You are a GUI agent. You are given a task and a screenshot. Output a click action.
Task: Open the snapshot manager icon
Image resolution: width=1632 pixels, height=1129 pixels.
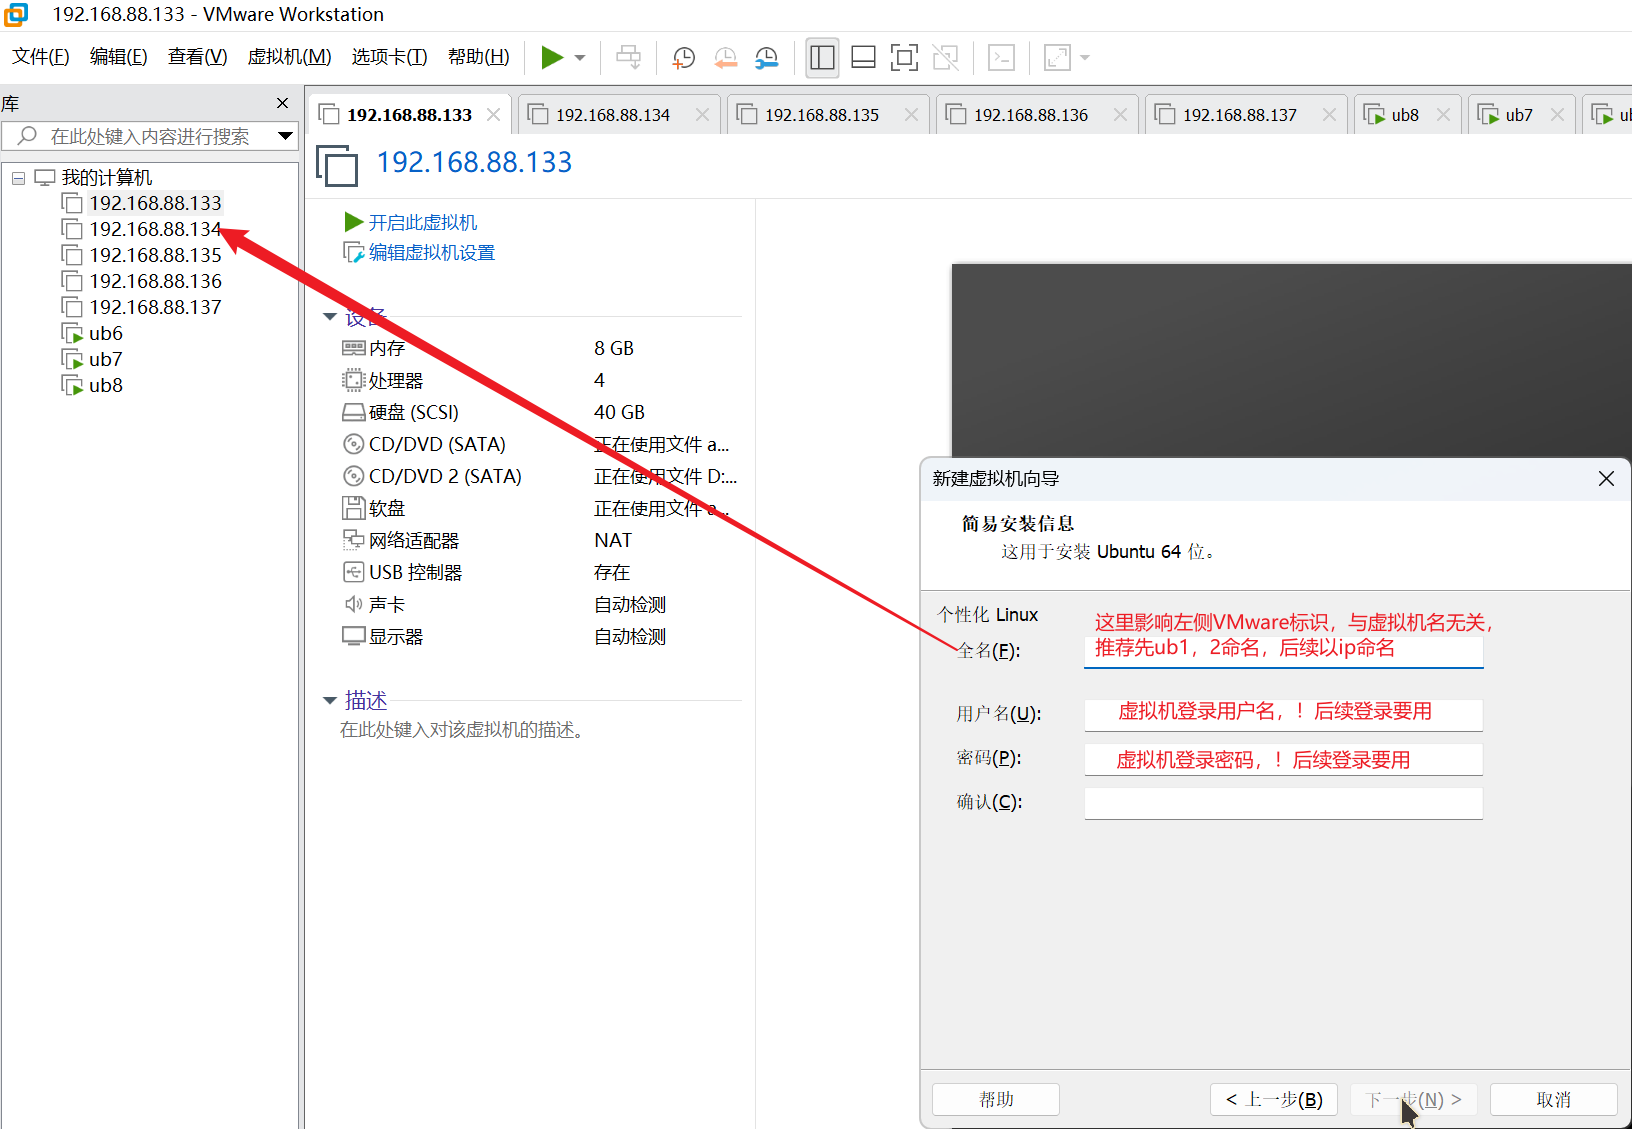click(767, 57)
